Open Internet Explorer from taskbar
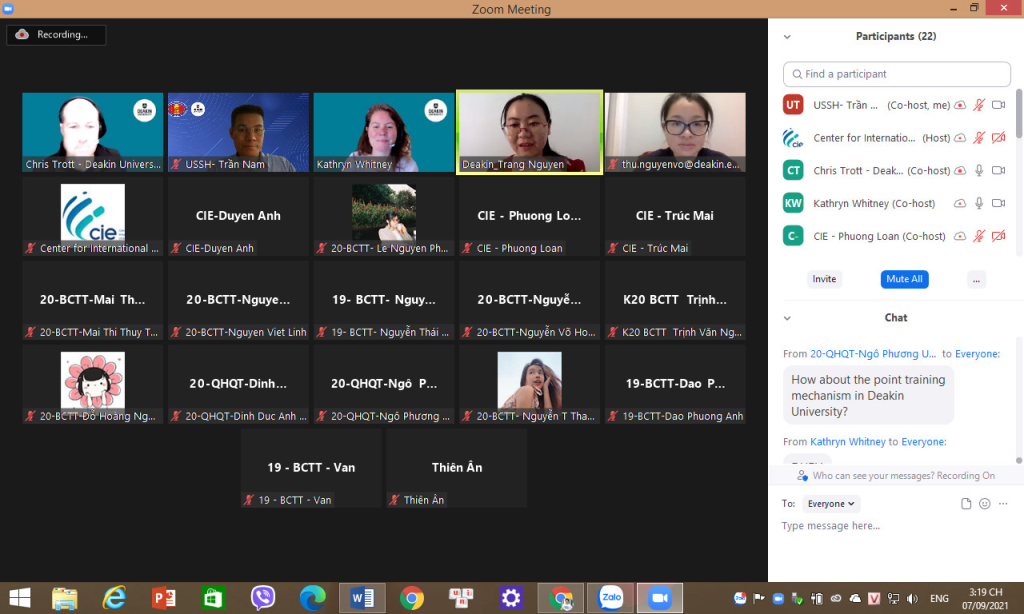The height and width of the screenshot is (614, 1024). pyautogui.click(x=114, y=598)
